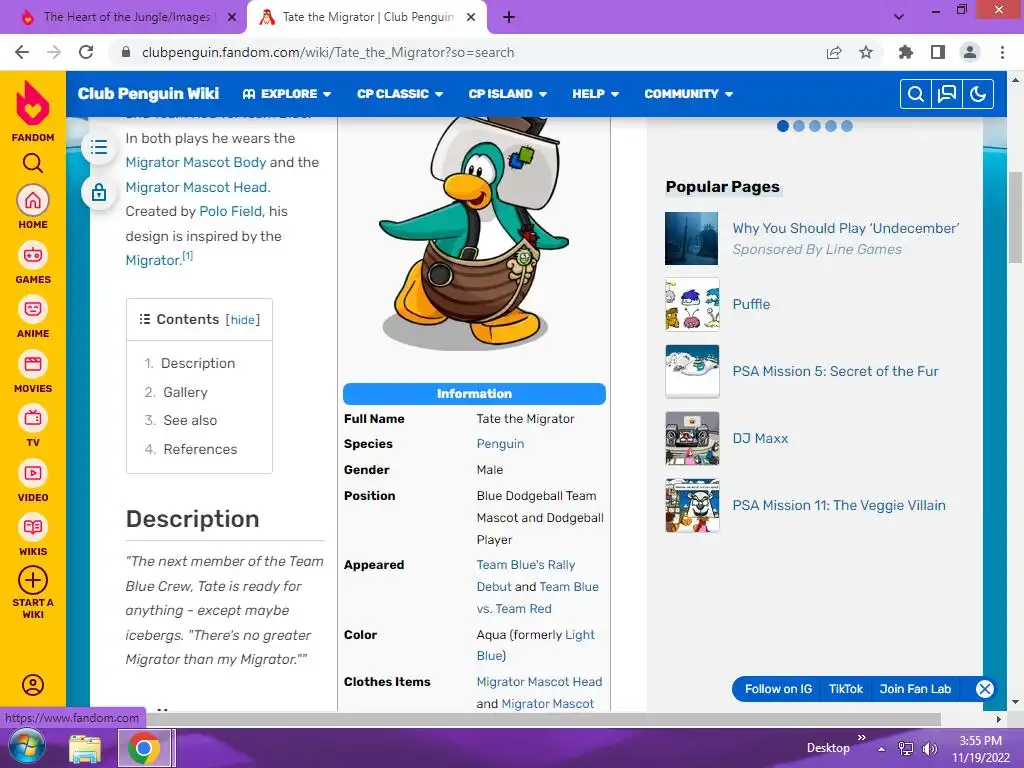Open the Migrator Mascot Body link

pyautogui.click(x=196, y=162)
